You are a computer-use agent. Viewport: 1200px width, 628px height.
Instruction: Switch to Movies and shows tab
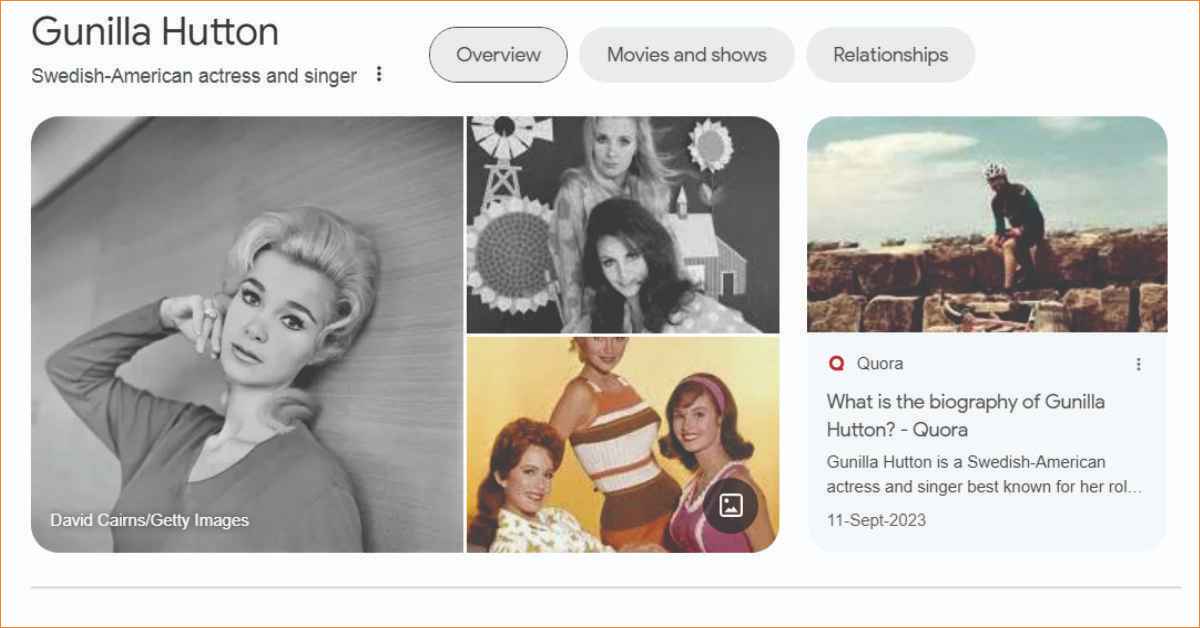pos(687,55)
